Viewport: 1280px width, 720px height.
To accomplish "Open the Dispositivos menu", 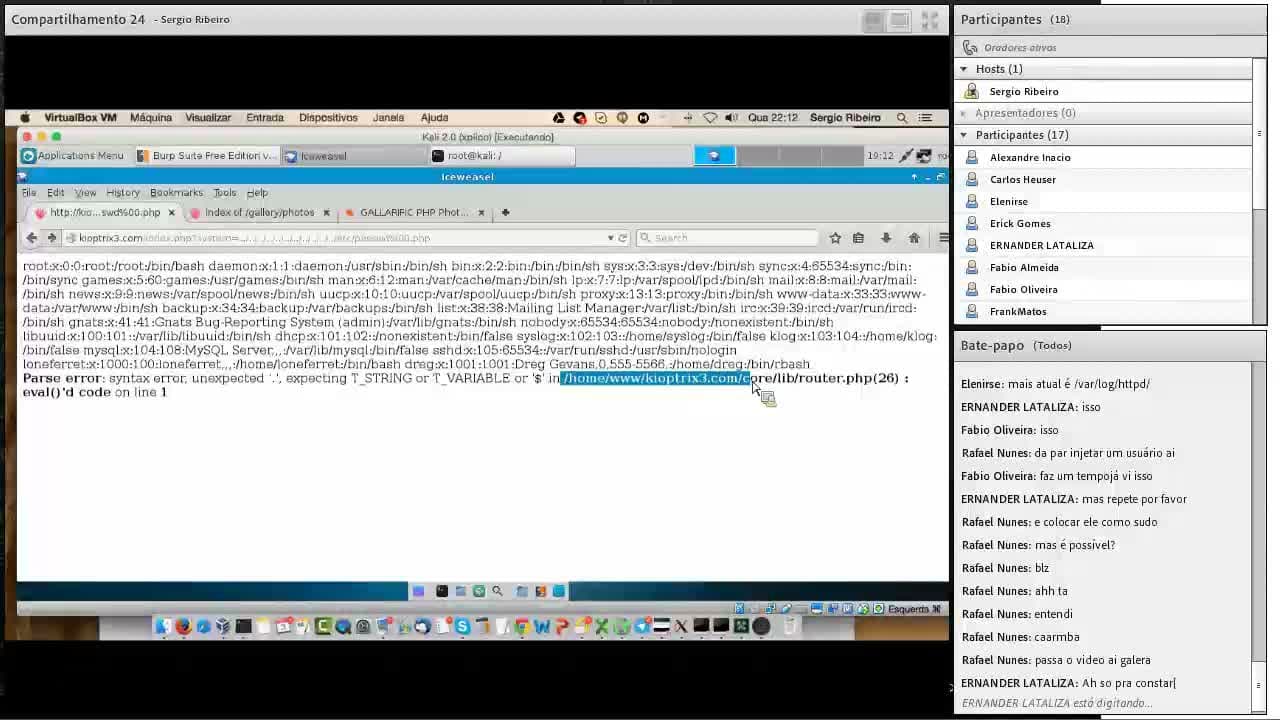I will pyautogui.click(x=328, y=117).
